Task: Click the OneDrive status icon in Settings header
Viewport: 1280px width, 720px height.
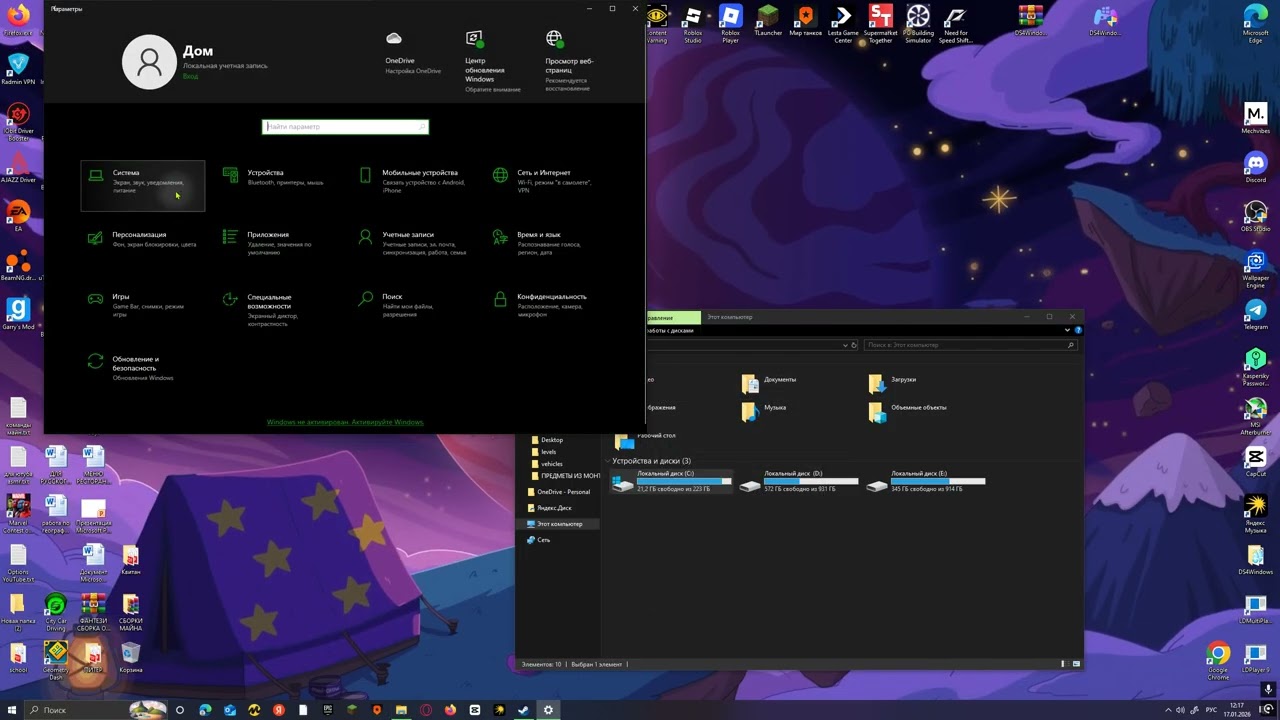Action: [x=394, y=38]
